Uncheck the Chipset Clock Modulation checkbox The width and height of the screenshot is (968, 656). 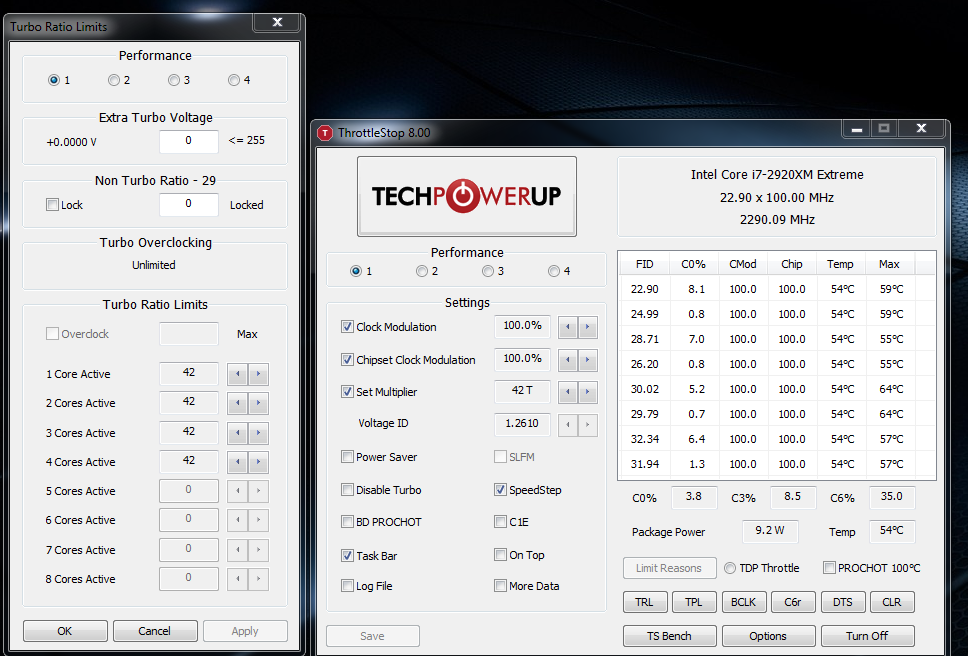348,359
